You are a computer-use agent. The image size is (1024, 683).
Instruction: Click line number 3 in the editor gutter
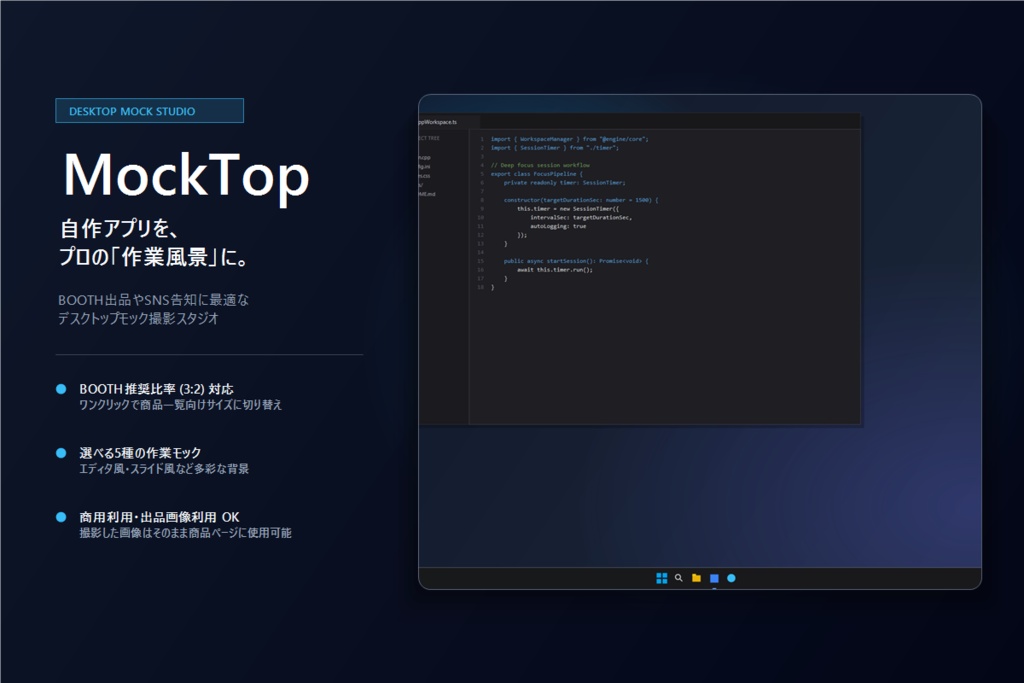[482, 157]
